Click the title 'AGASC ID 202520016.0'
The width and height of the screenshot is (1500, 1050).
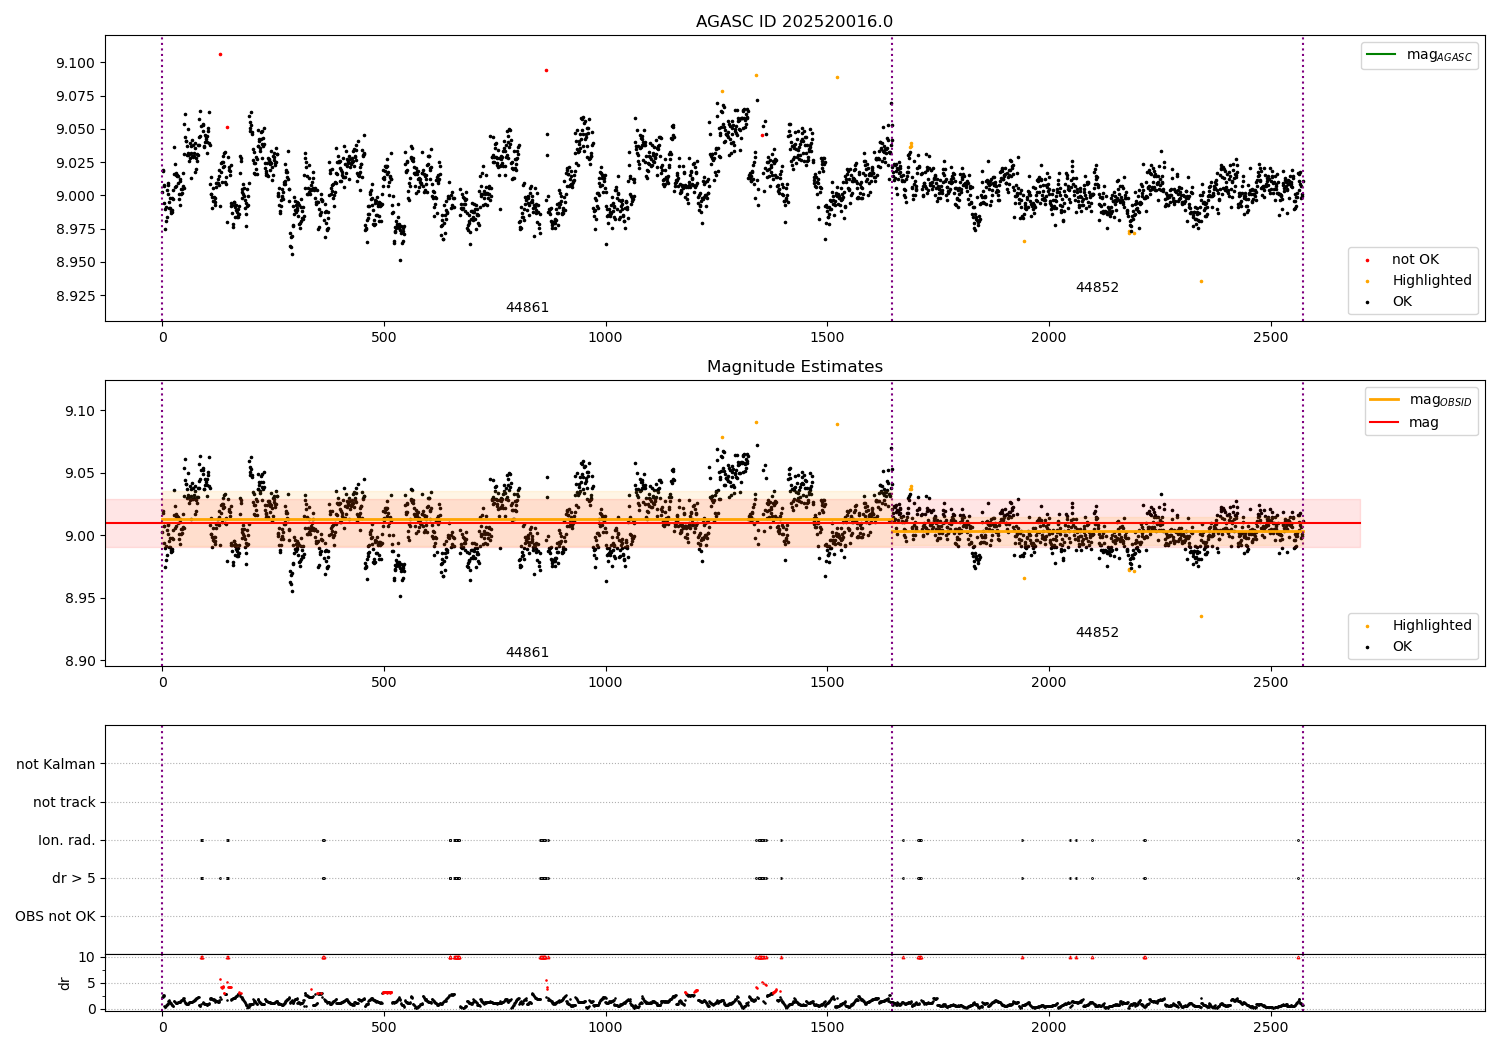794,22
